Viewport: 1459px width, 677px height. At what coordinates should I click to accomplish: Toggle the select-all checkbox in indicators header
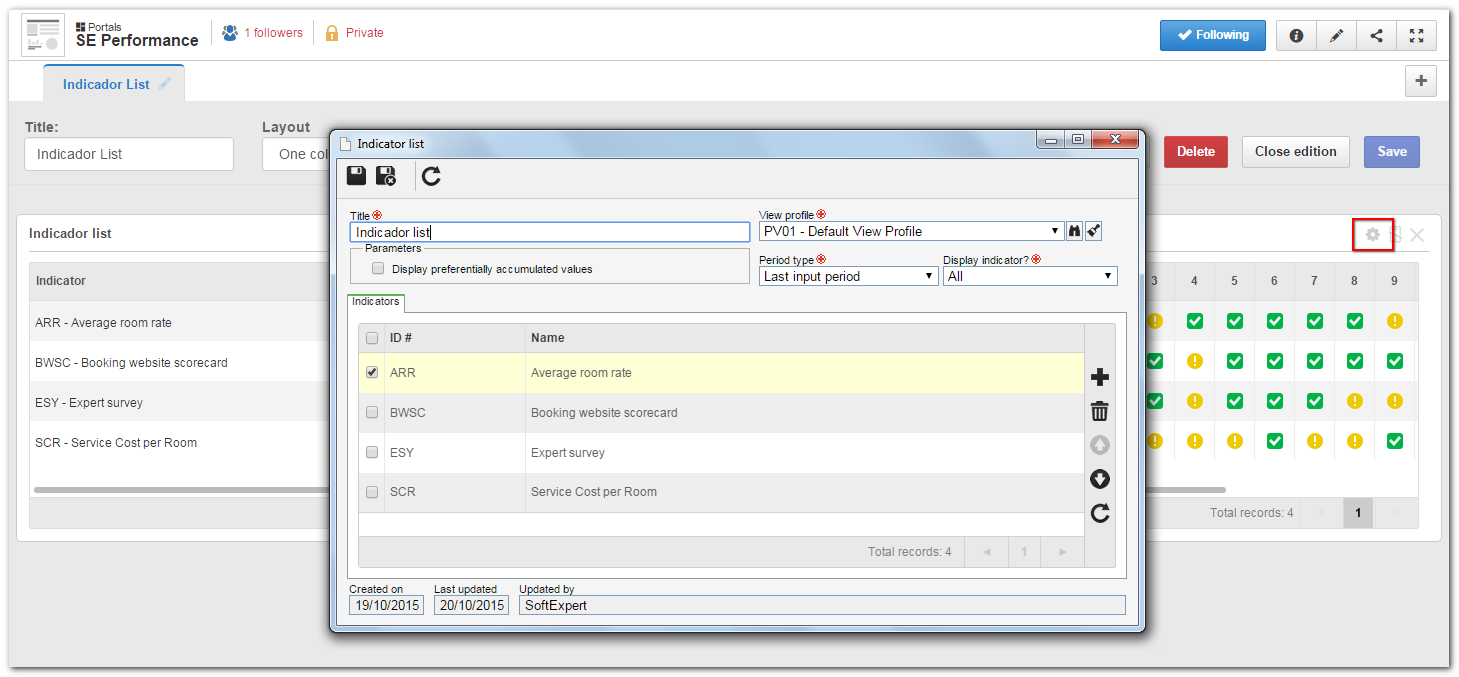(x=372, y=338)
